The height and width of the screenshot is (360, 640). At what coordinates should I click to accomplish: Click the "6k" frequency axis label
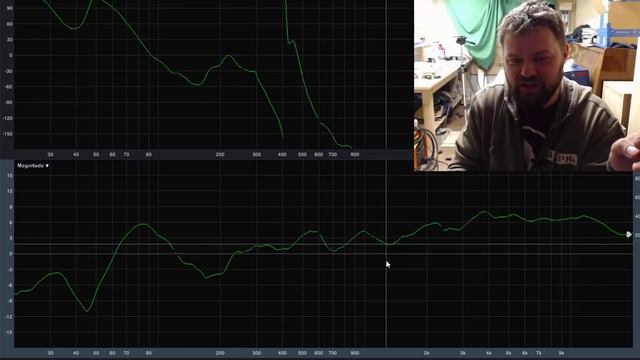click(525, 353)
